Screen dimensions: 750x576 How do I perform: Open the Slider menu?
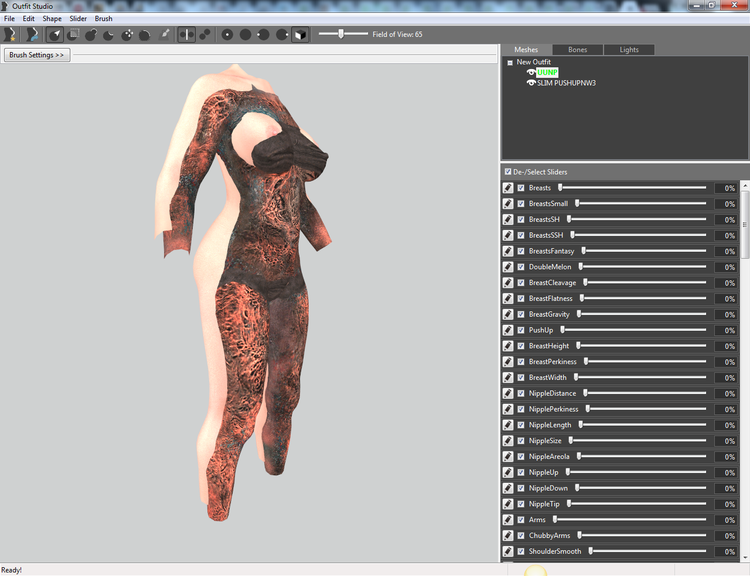78,19
